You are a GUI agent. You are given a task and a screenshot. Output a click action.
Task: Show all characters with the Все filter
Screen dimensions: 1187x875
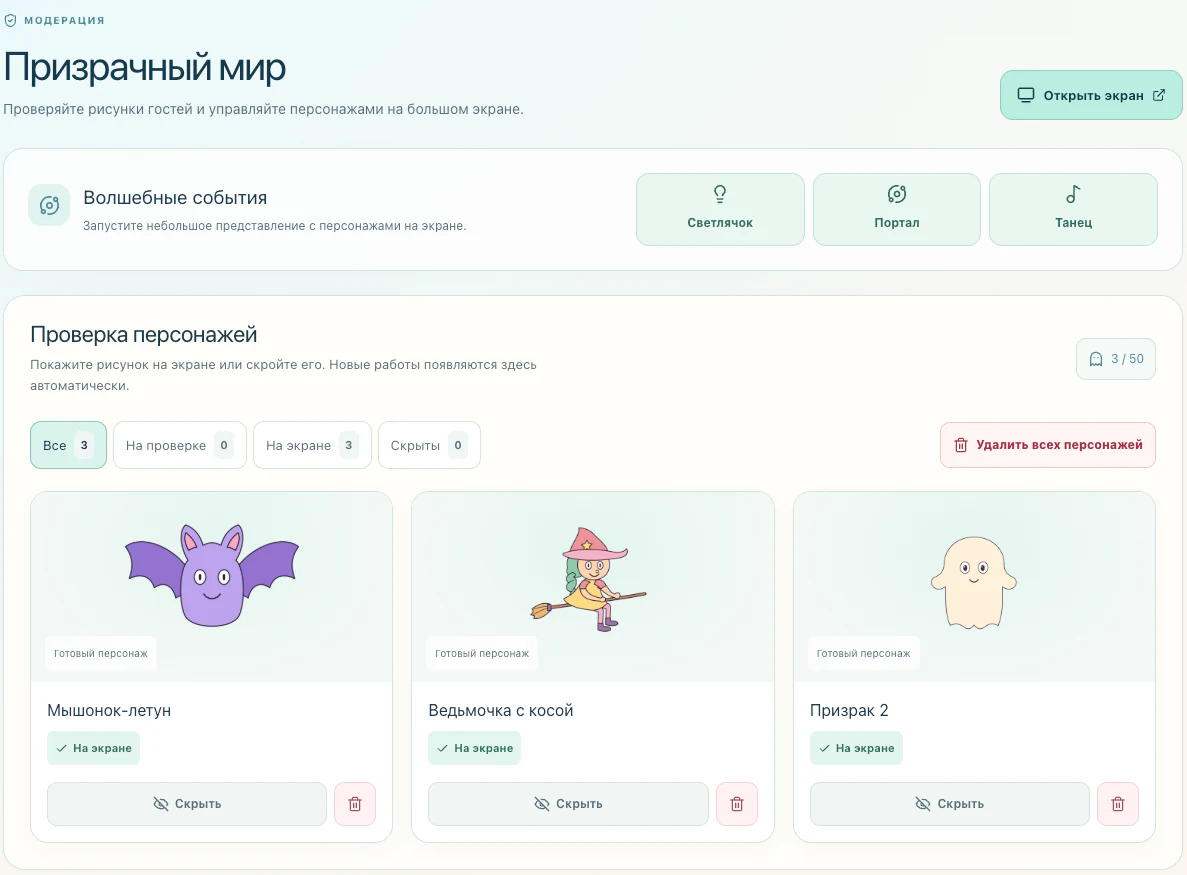pyautogui.click(x=68, y=445)
